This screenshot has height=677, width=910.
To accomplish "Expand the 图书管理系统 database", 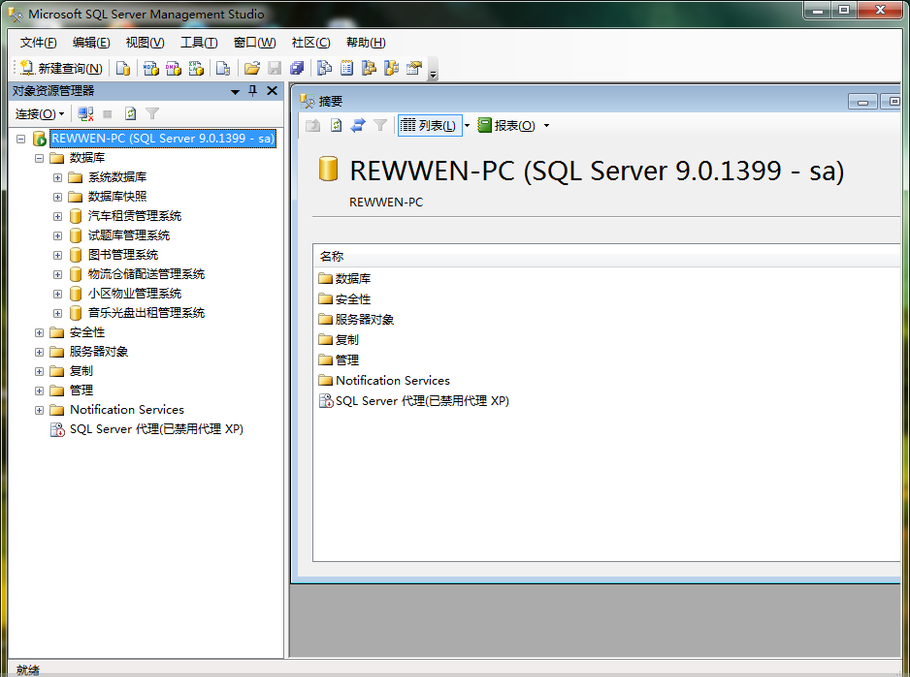I will pos(57,255).
